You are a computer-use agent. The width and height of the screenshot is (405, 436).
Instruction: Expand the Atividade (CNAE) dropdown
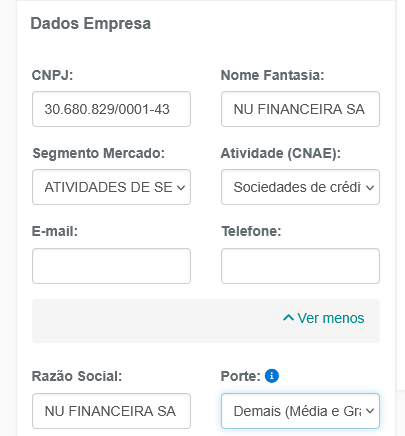(300, 187)
